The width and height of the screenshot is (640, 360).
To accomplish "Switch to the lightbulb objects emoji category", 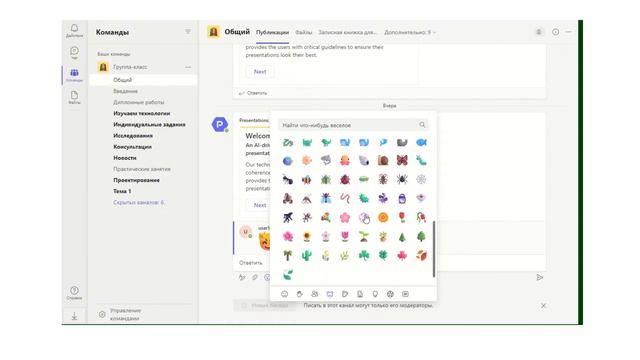I will pyautogui.click(x=375, y=294).
